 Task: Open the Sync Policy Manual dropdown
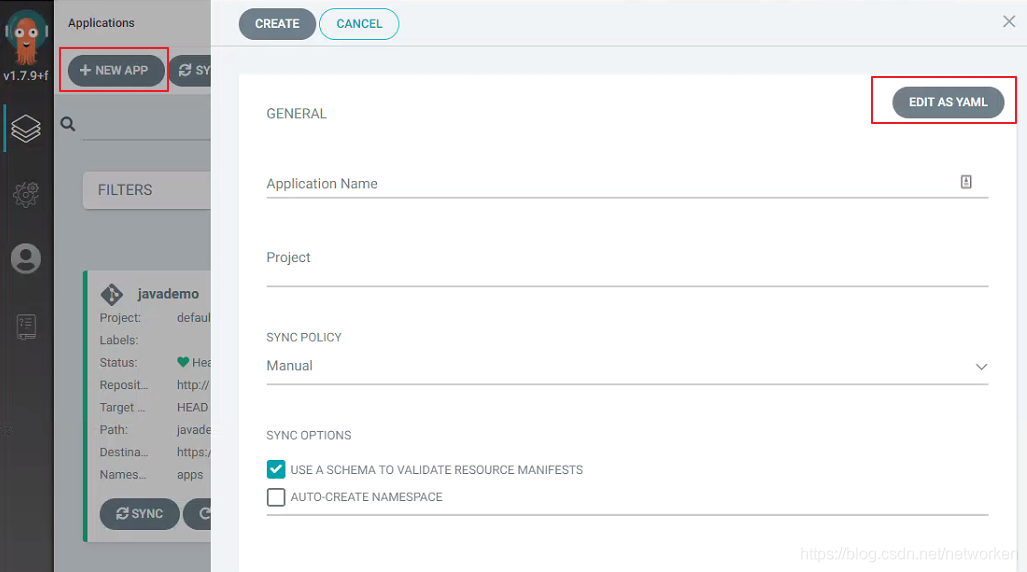[x=627, y=366]
